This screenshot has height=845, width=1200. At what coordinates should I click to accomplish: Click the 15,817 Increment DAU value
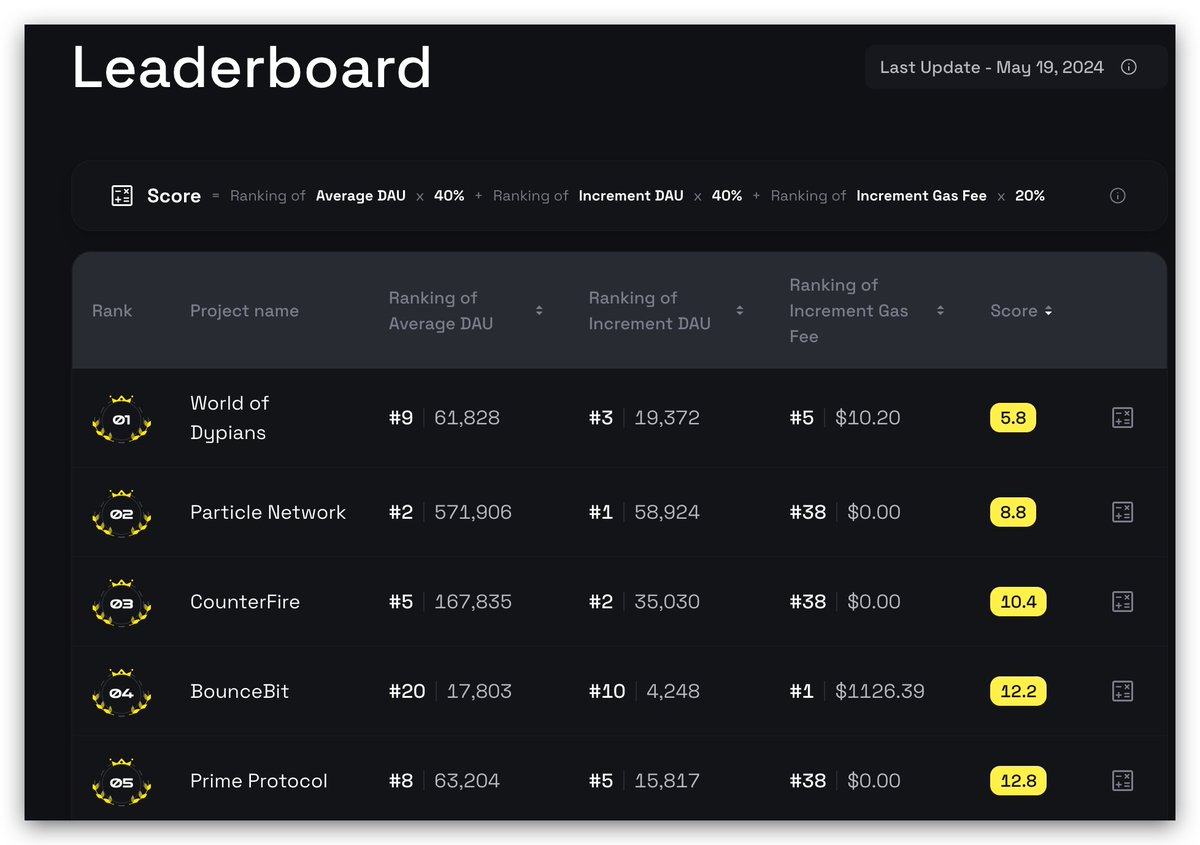pos(667,781)
